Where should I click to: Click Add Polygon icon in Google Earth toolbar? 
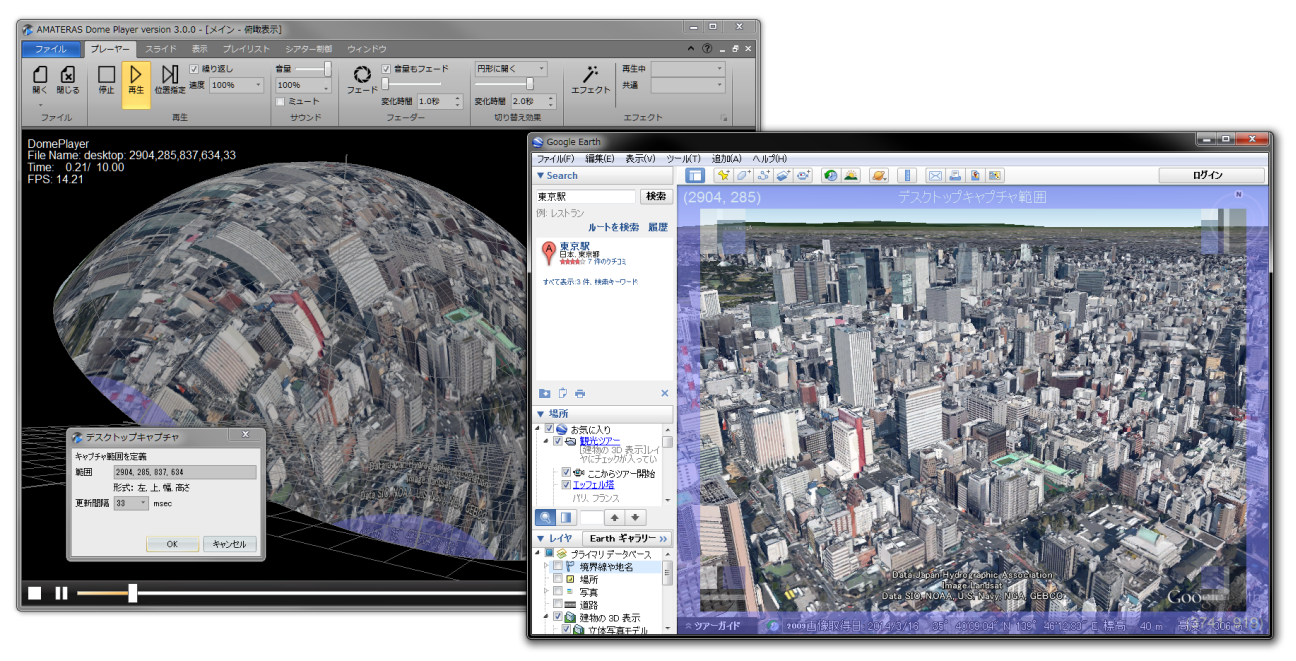pos(743,175)
